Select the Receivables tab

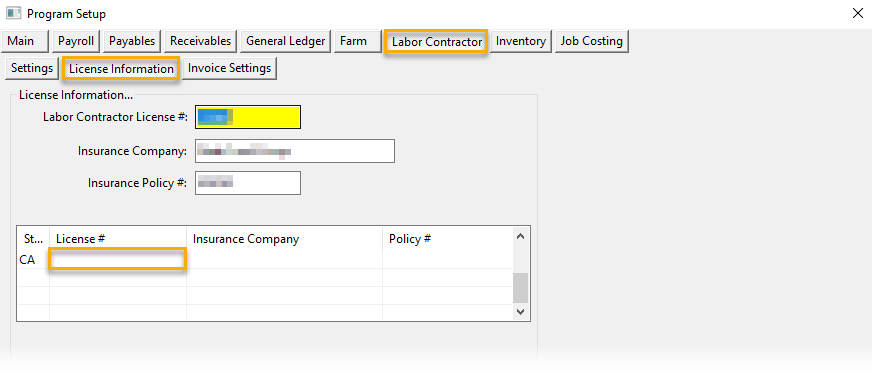click(x=201, y=41)
